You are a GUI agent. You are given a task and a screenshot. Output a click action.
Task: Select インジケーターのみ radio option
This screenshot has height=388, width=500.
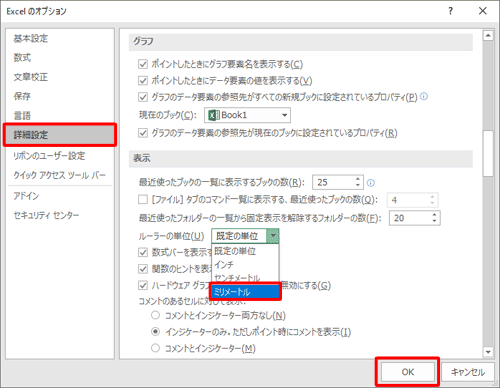155,332
